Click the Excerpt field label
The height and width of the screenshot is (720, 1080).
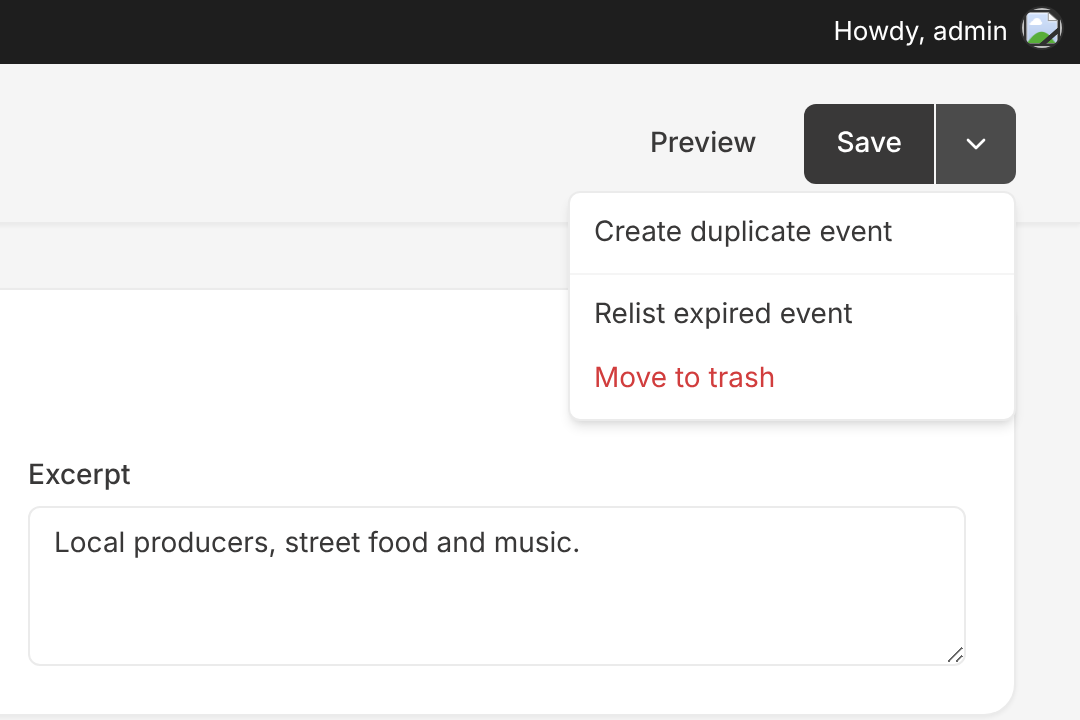click(79, 475)
